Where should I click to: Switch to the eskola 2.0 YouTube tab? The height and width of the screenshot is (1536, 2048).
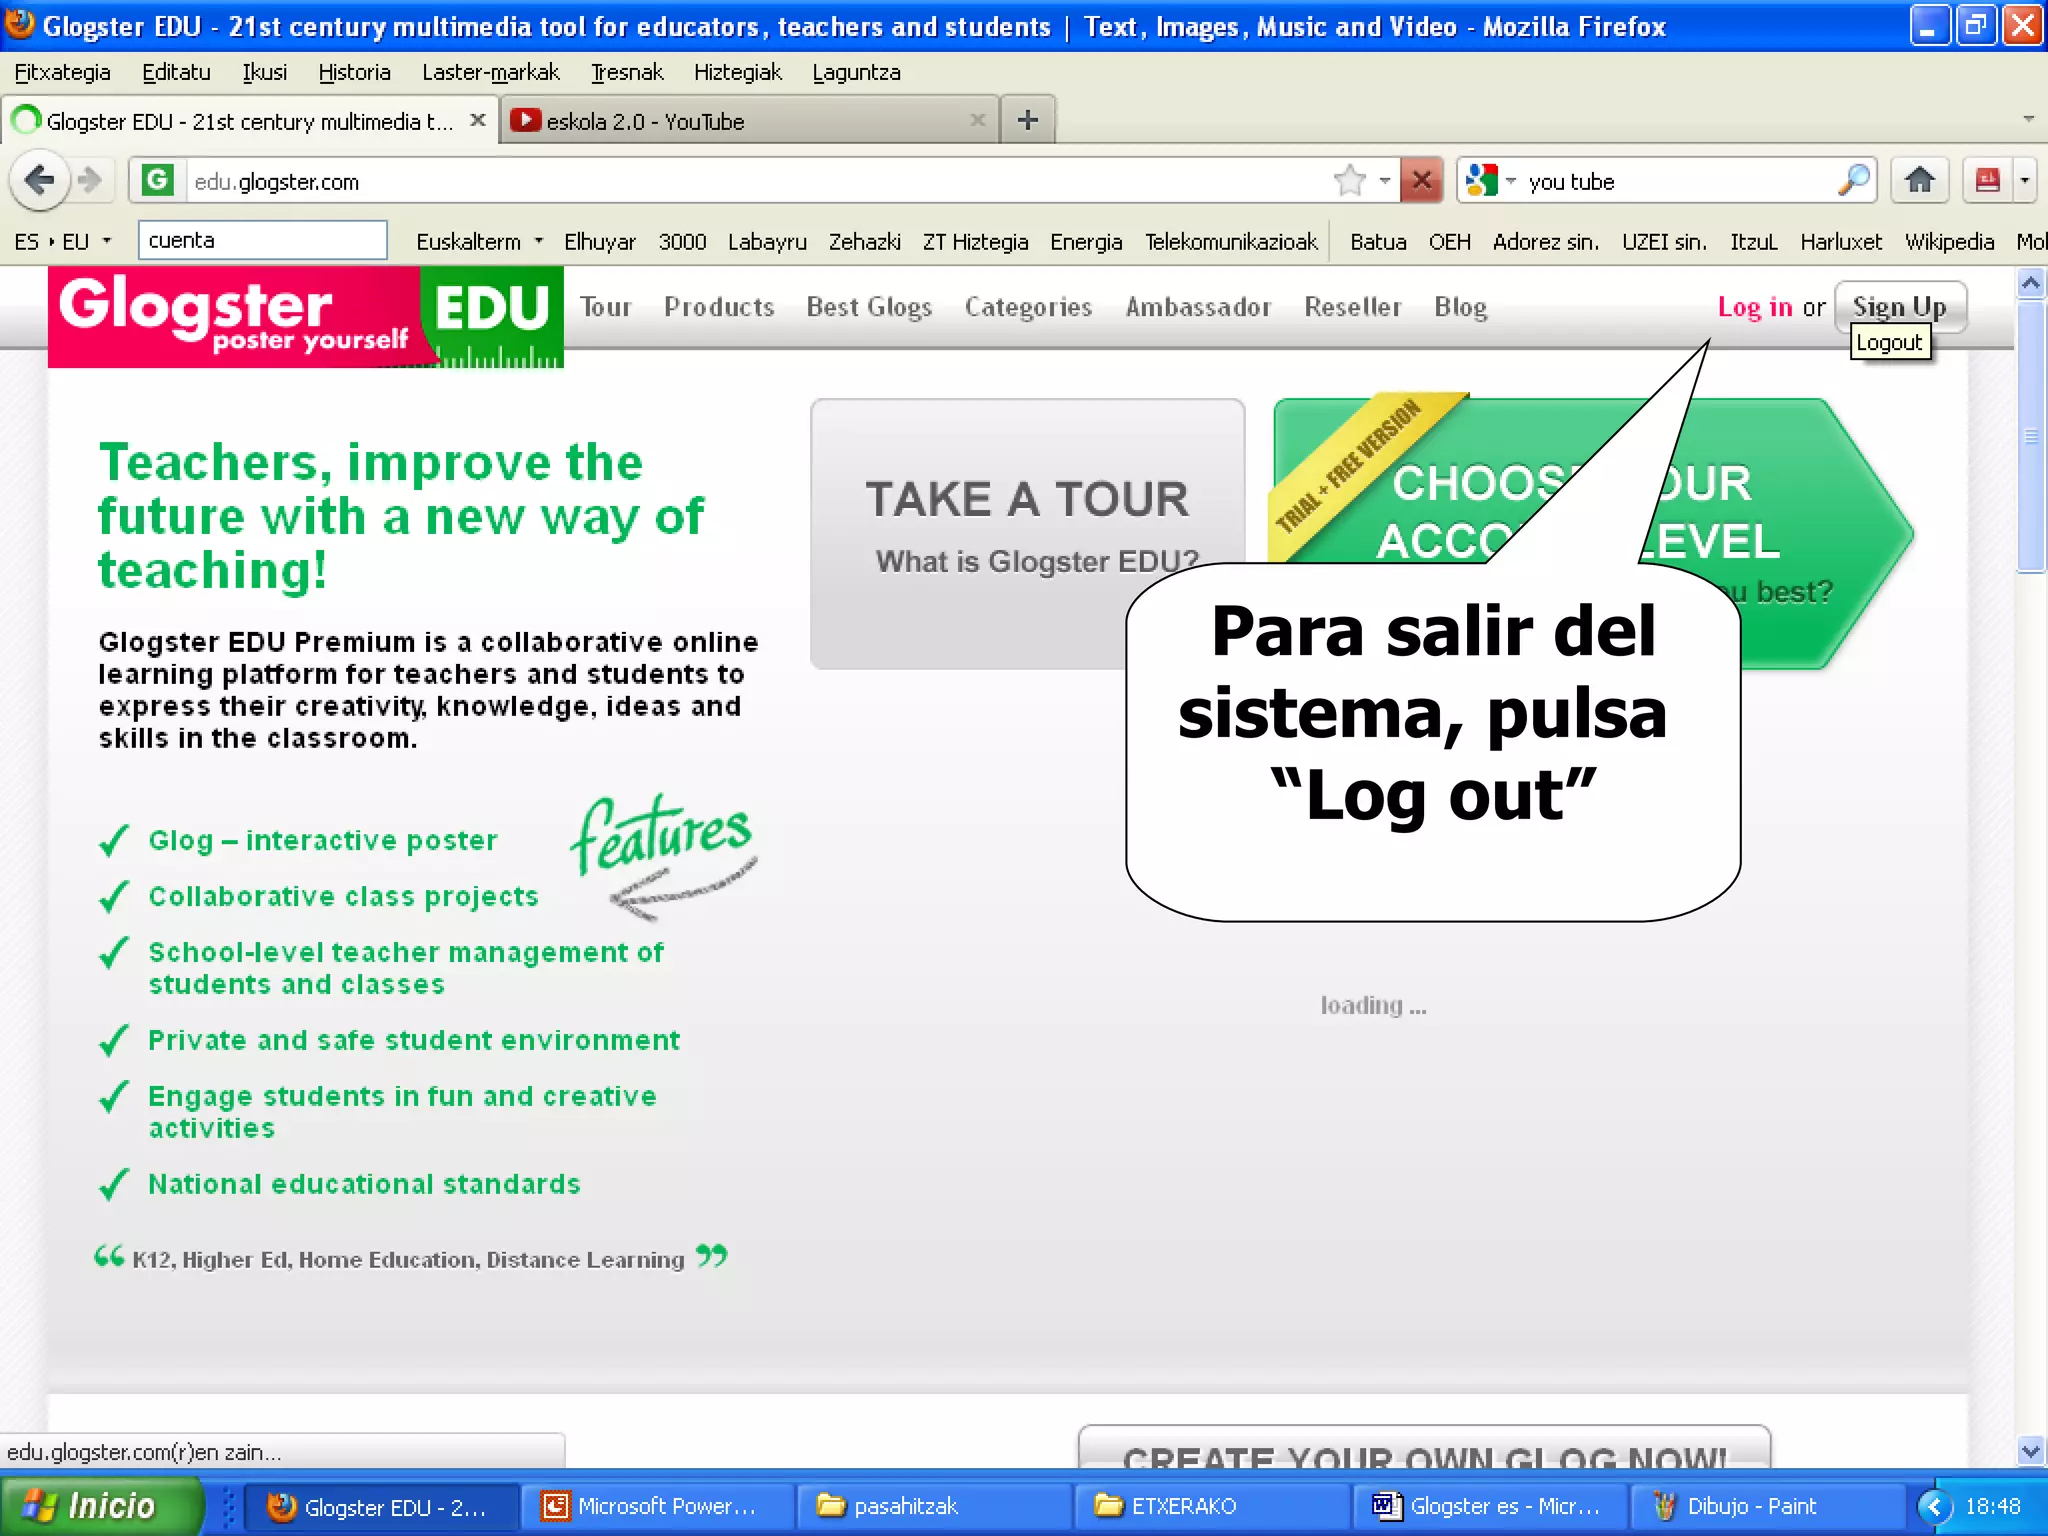(x=750, y=121)
